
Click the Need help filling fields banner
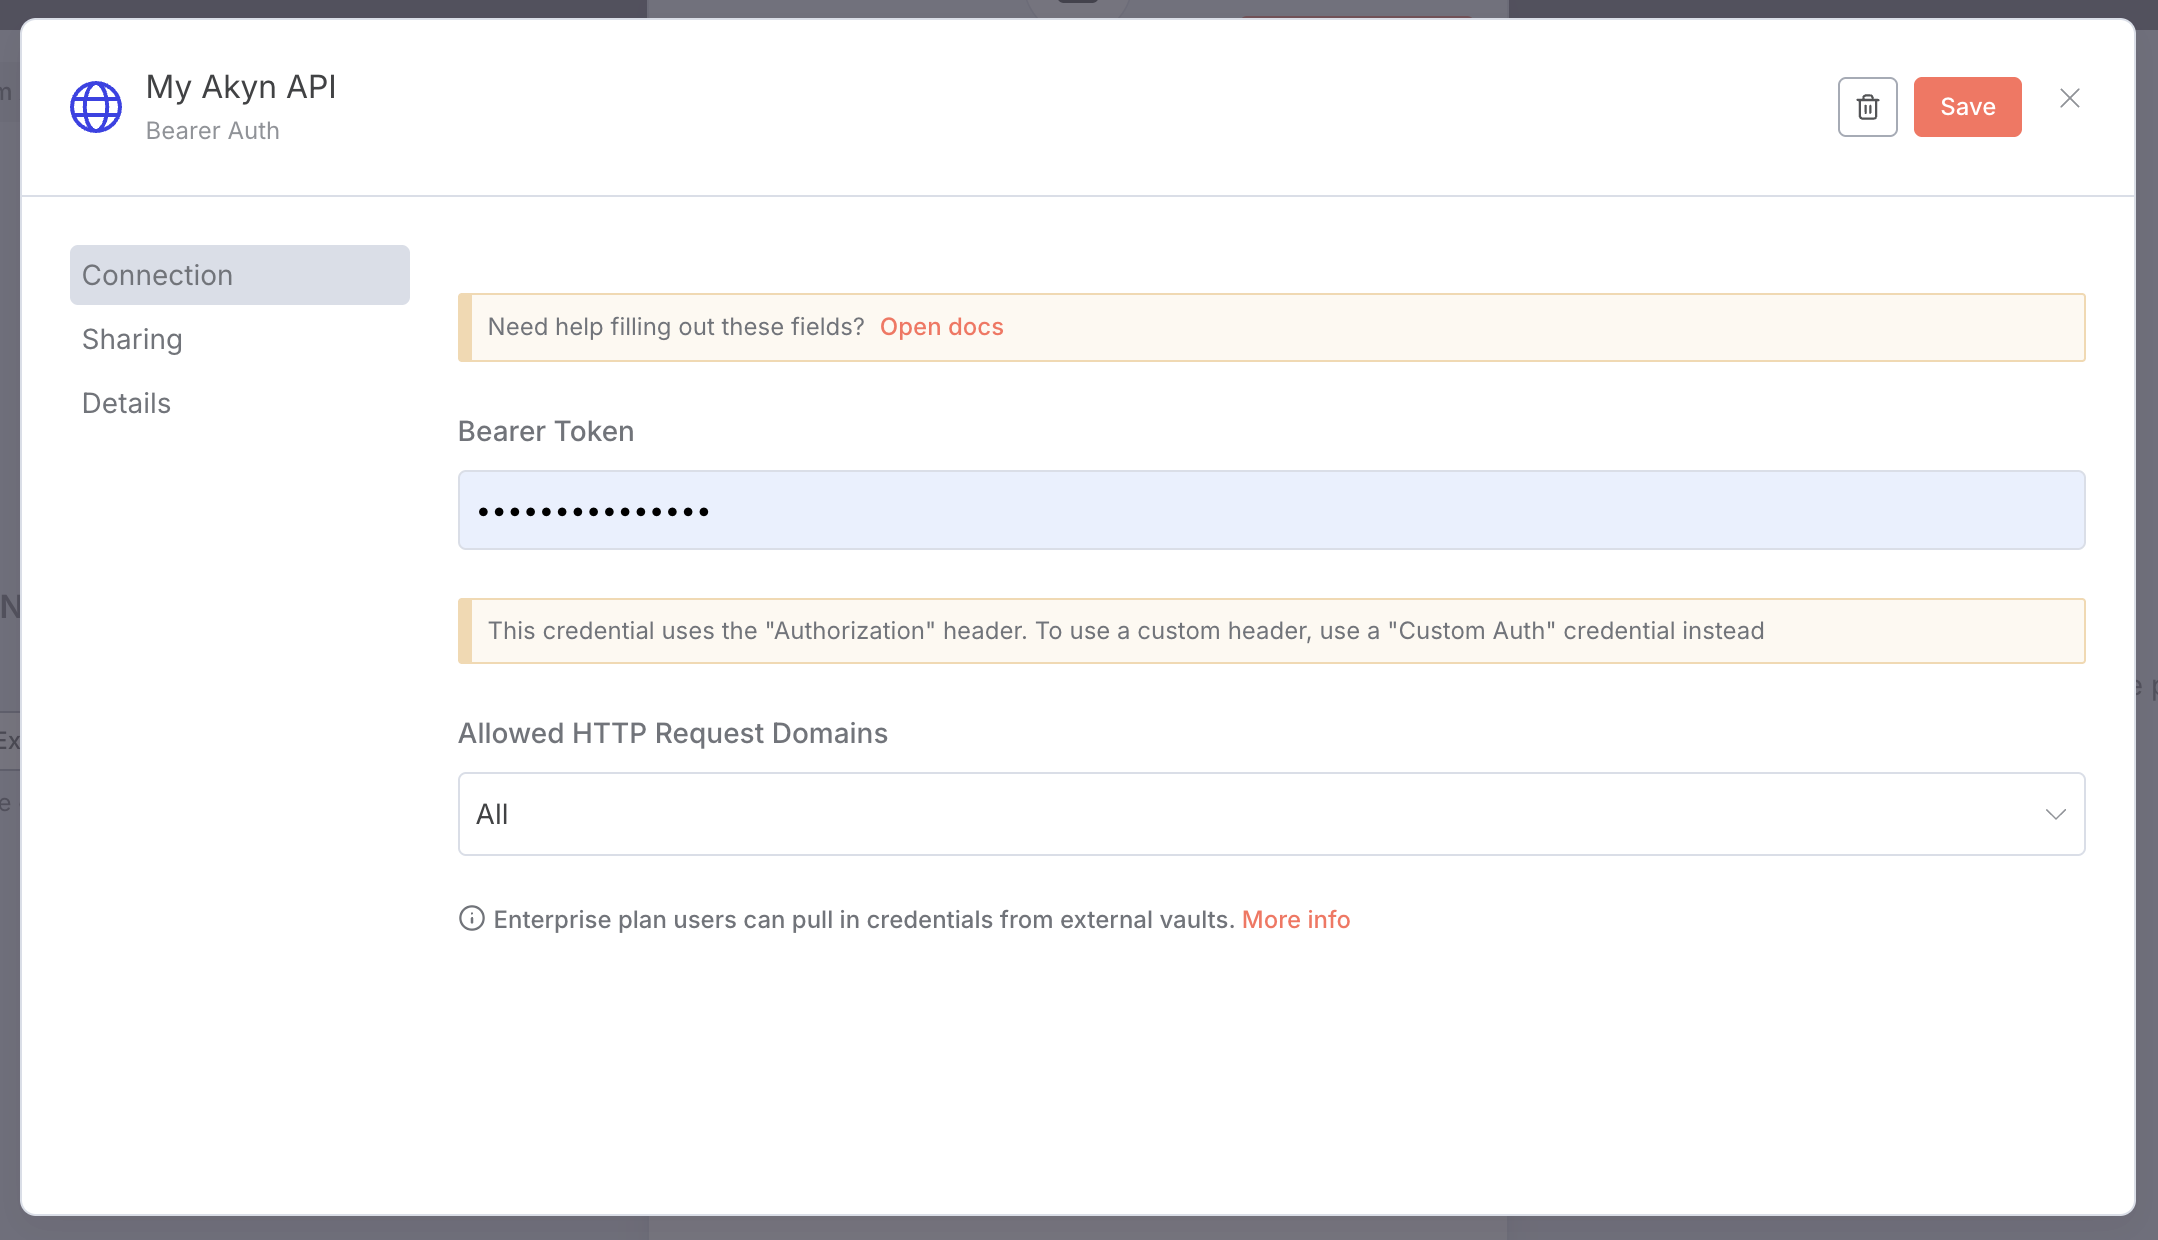[x=677, y=327]
